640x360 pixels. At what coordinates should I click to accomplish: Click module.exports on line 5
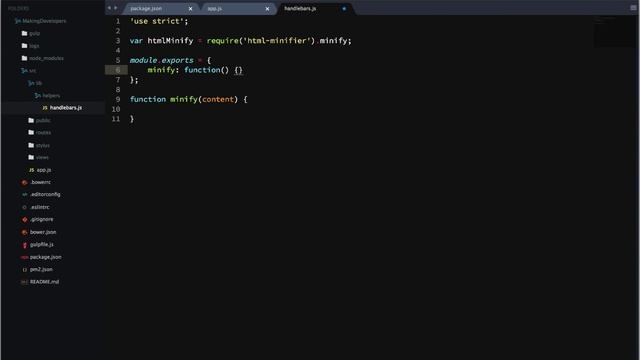tap(162, 60)
